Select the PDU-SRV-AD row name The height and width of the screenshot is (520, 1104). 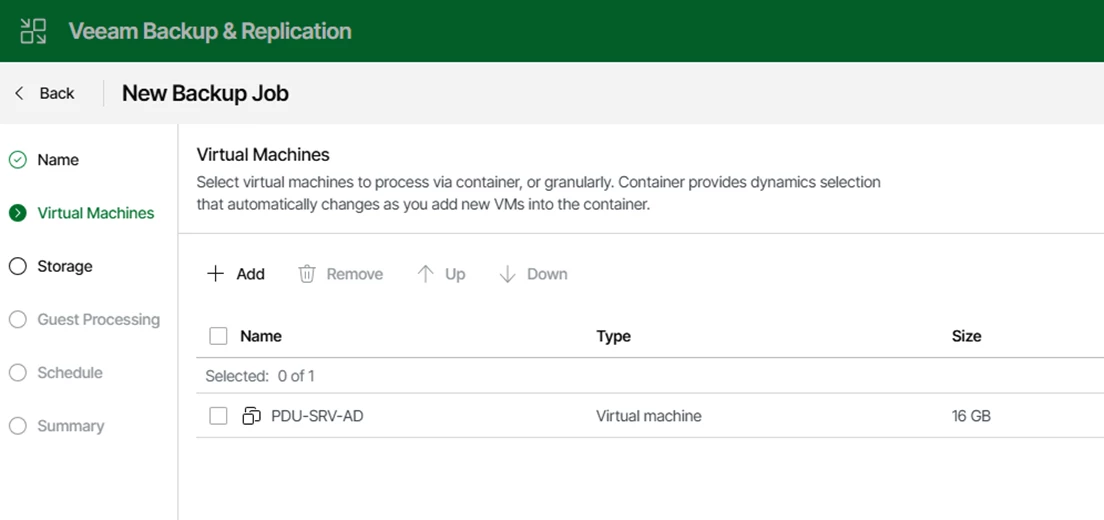(318, 416)
